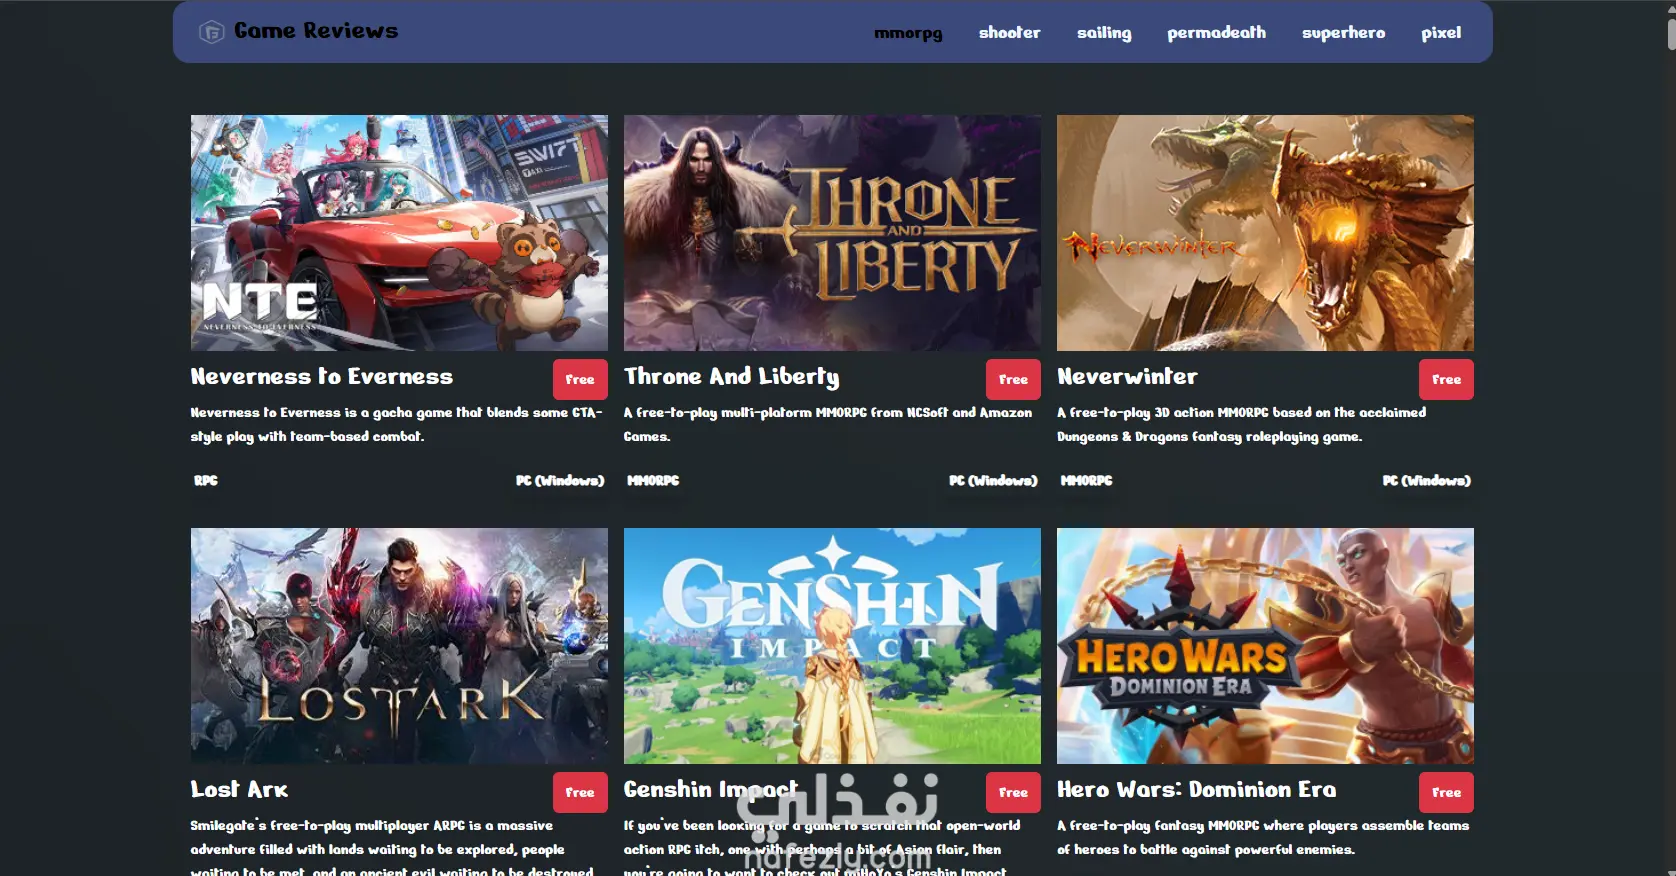The height and width of the screenshot is (876, 1676).
Task: Click the Free button for Throne And Liberty
Action: (x=1013, y=379)
